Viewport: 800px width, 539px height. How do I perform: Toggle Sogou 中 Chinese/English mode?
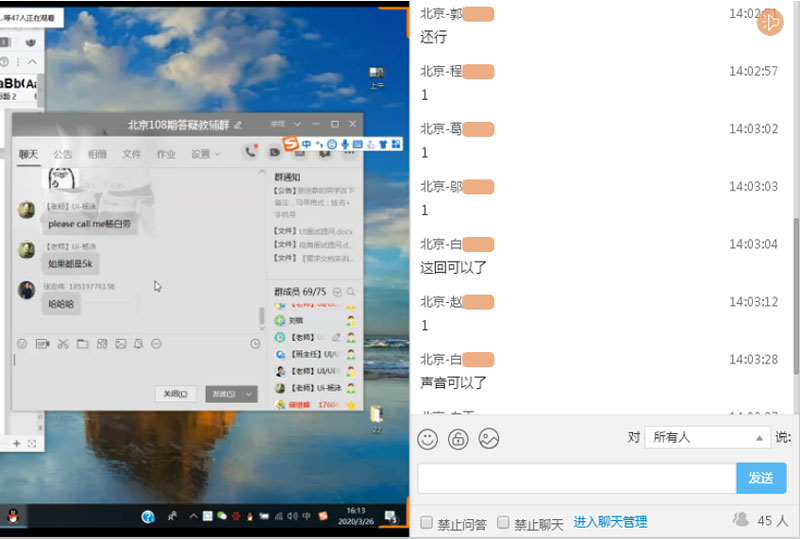[307, 144]
